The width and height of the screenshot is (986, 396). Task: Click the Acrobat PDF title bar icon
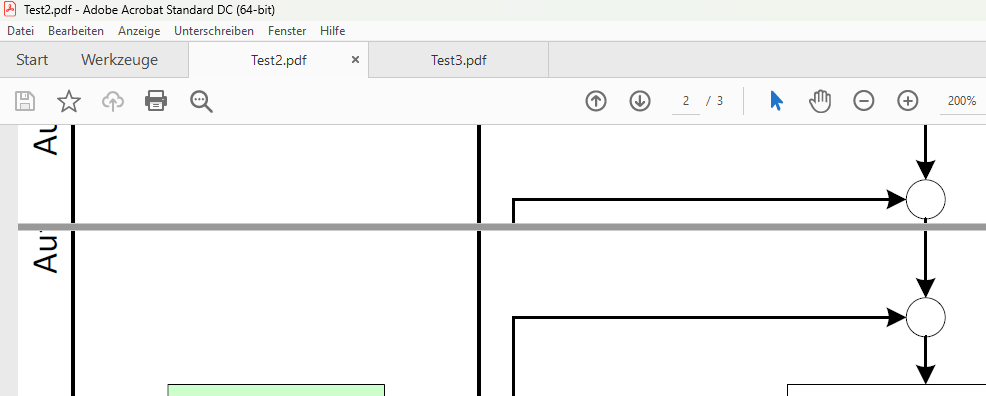11,9
